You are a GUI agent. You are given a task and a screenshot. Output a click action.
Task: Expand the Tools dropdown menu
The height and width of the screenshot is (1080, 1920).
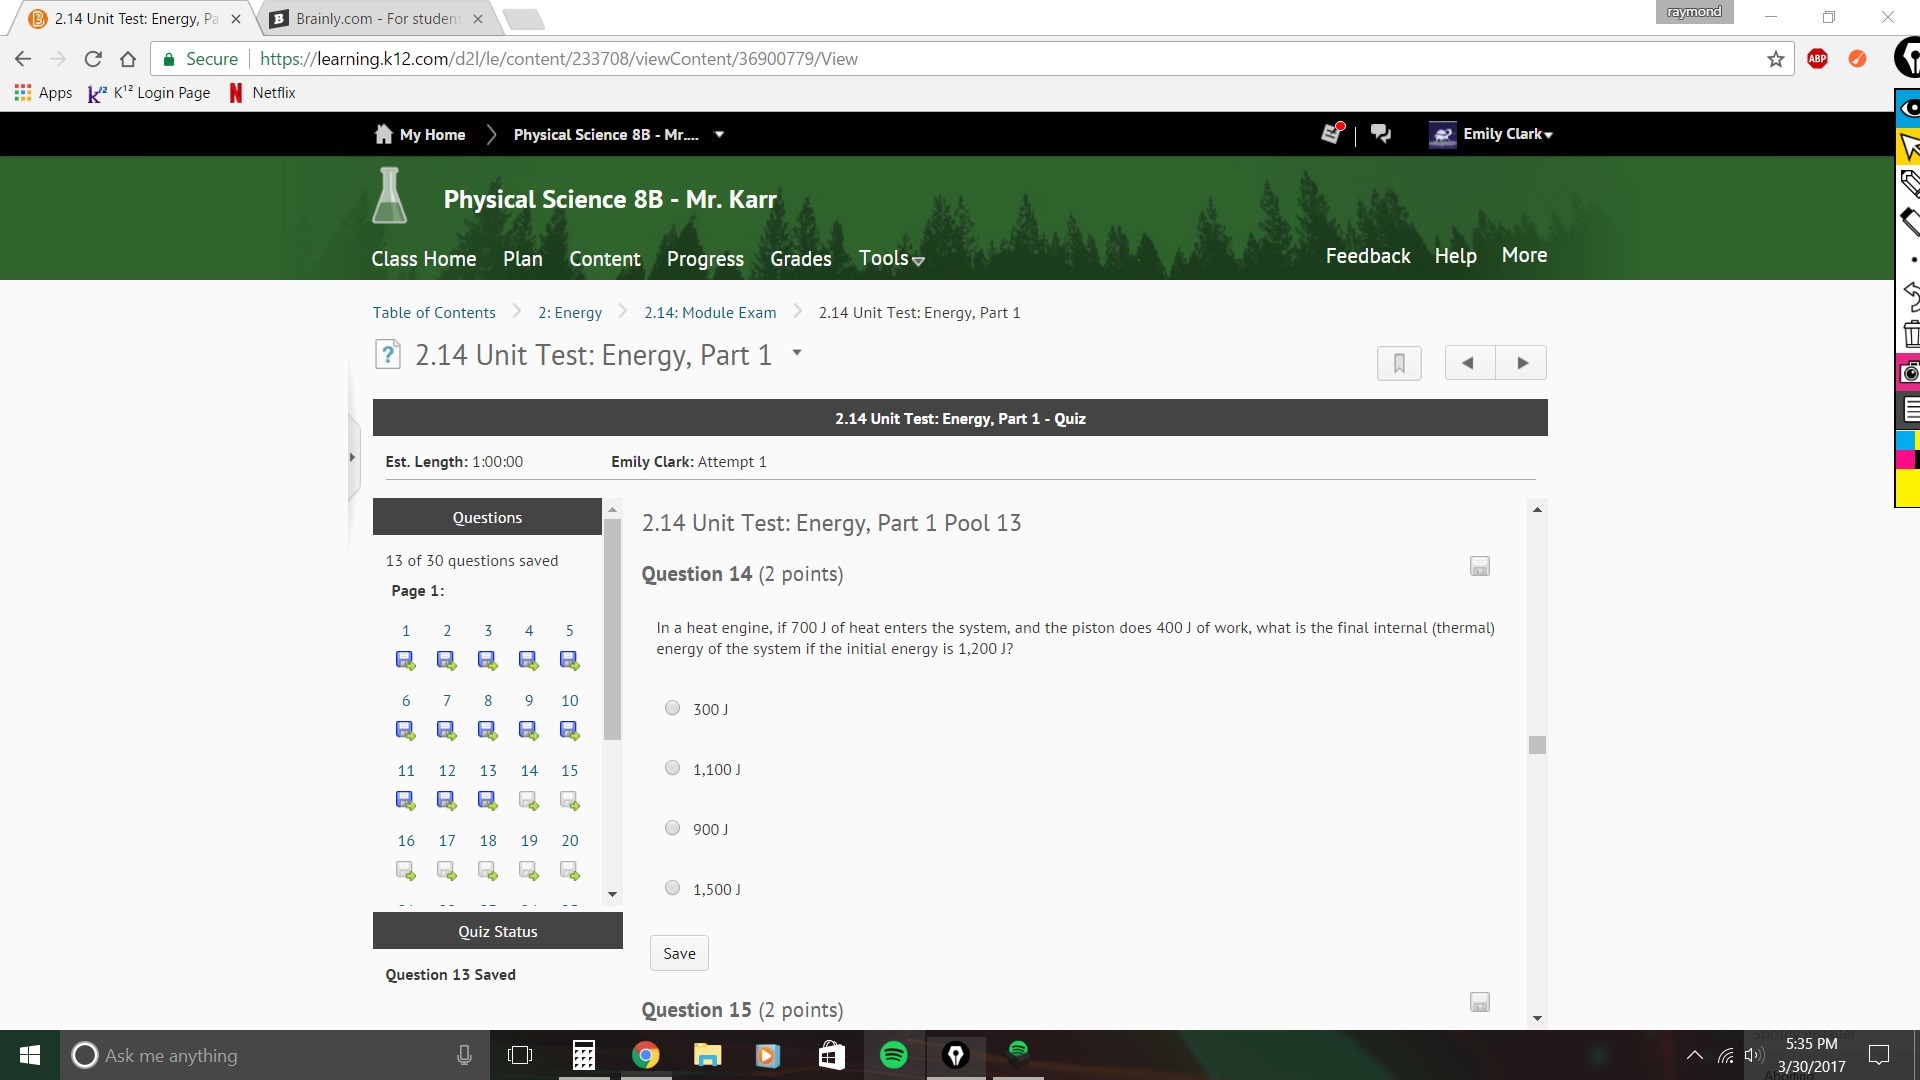pyautogui.click(x=891, y=259)
